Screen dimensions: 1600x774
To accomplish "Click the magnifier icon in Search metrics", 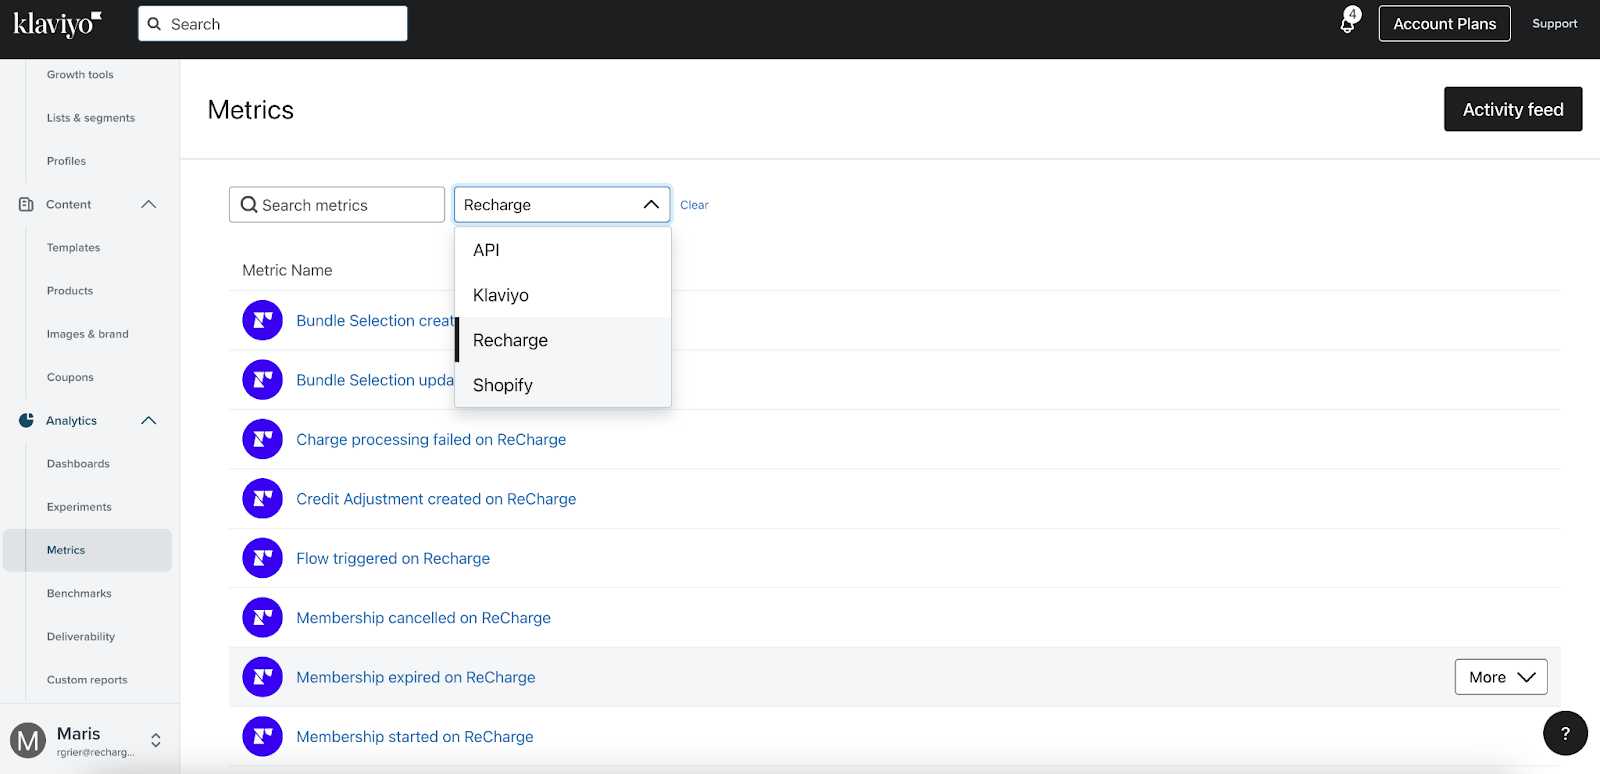I will [x=249, y=204].
